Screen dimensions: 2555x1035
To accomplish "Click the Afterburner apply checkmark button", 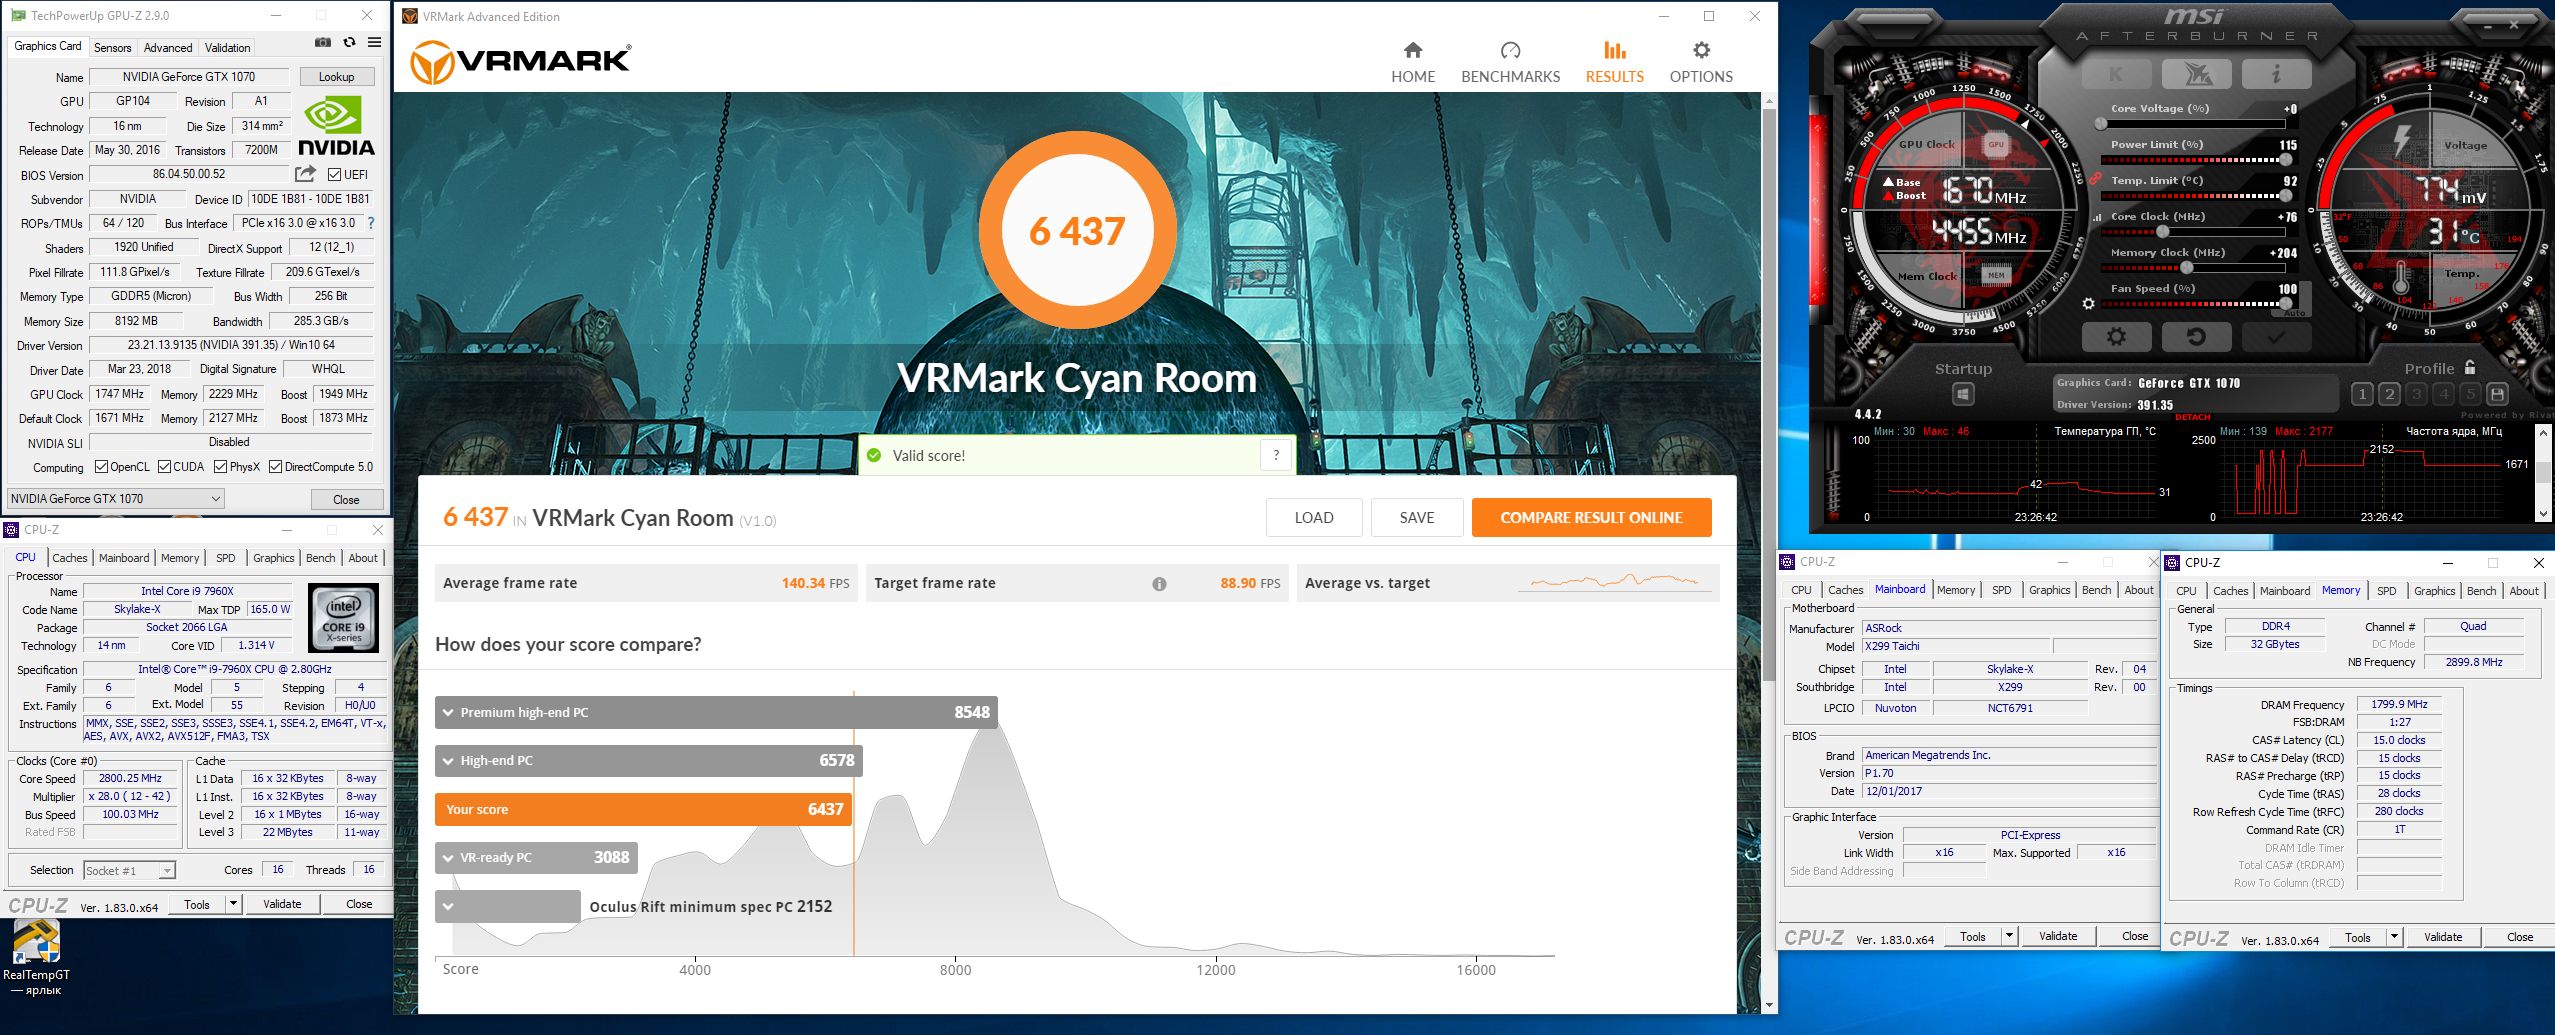I will coord(2276,337).
